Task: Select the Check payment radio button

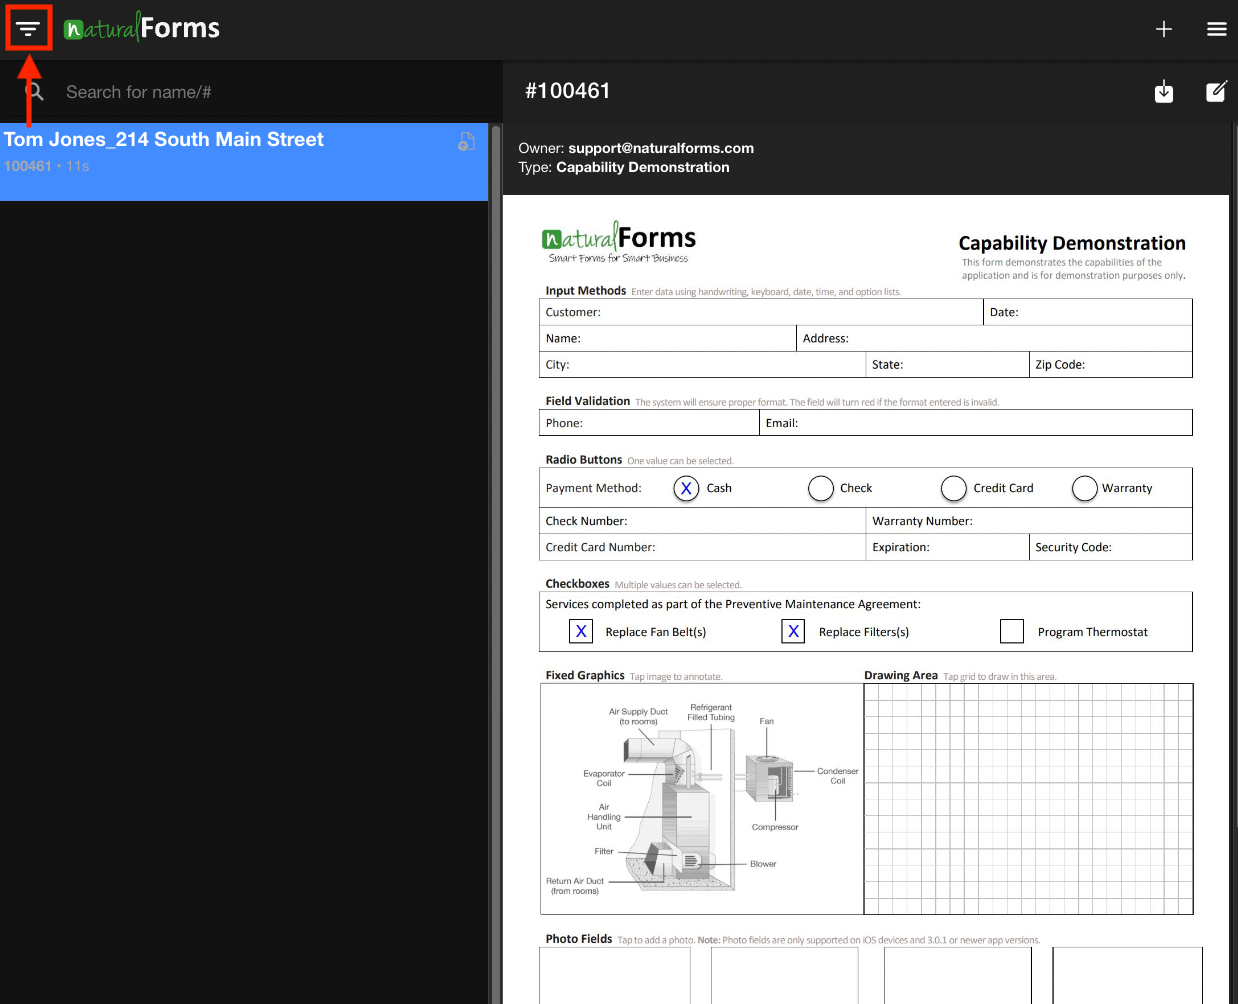Action: 821,488
